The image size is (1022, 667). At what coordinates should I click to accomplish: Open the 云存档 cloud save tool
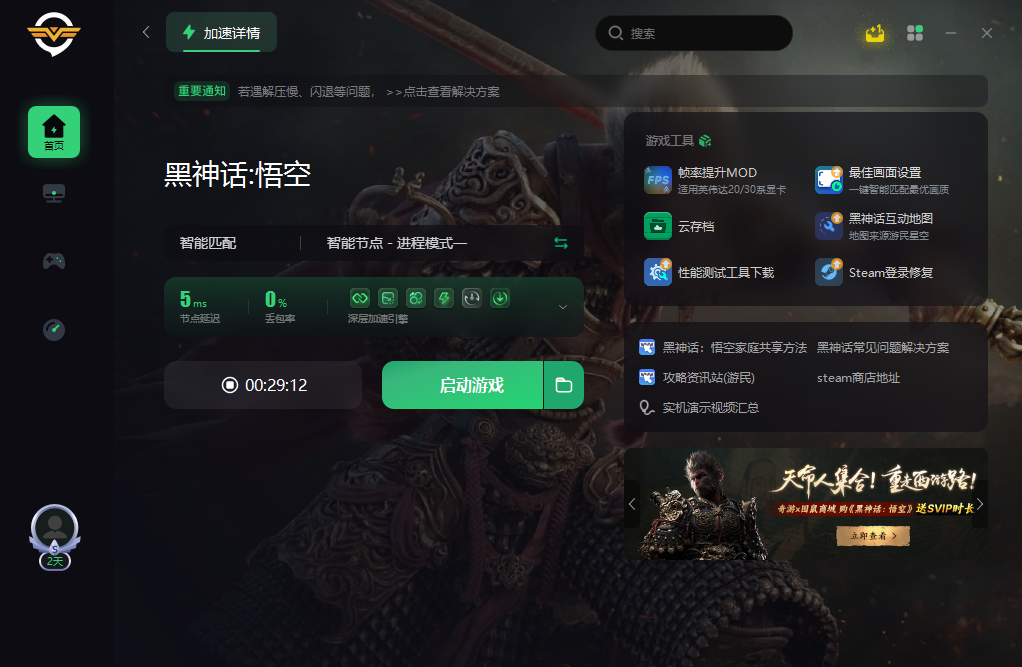click(679, 226)
